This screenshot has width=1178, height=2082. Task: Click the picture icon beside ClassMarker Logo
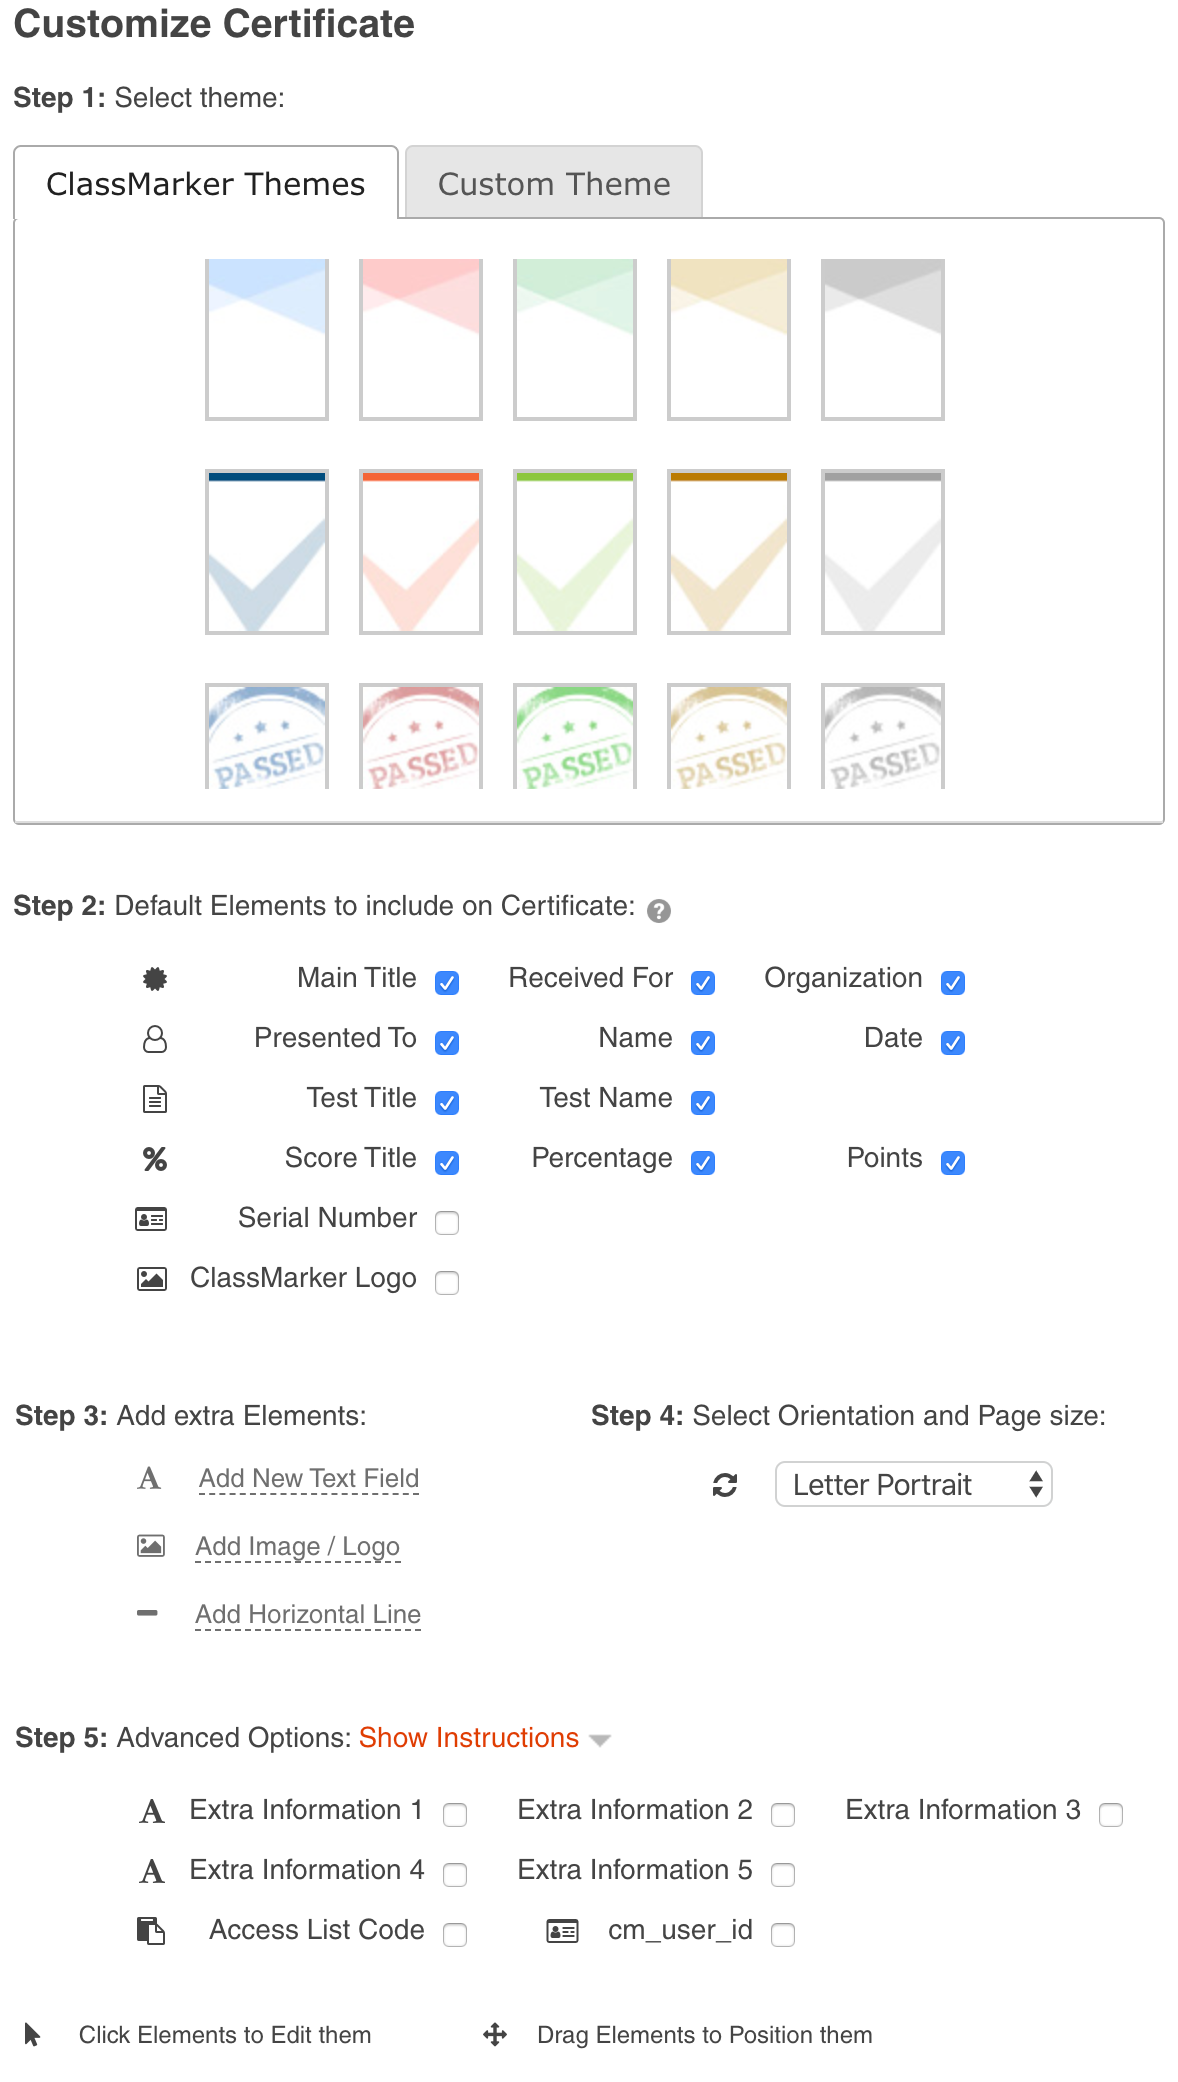coord(152,1279)
